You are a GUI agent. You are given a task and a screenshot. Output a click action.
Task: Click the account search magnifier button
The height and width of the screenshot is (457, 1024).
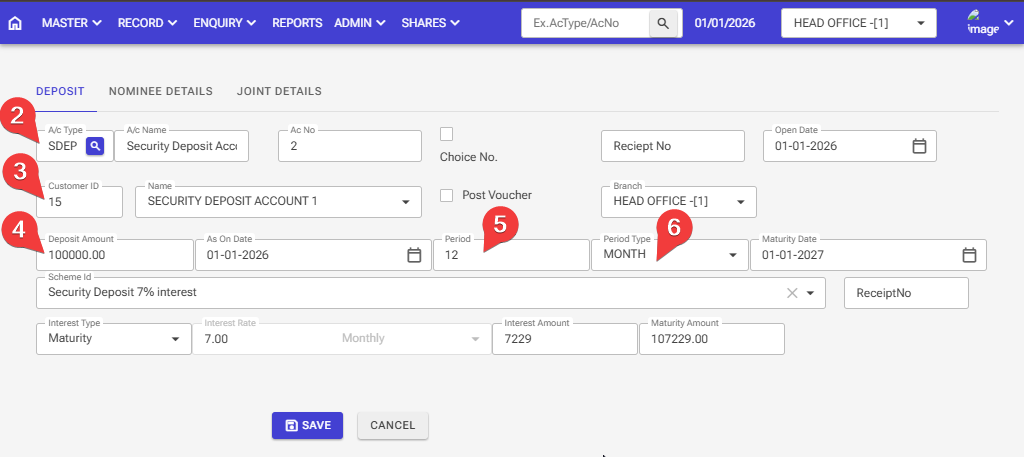663,22
